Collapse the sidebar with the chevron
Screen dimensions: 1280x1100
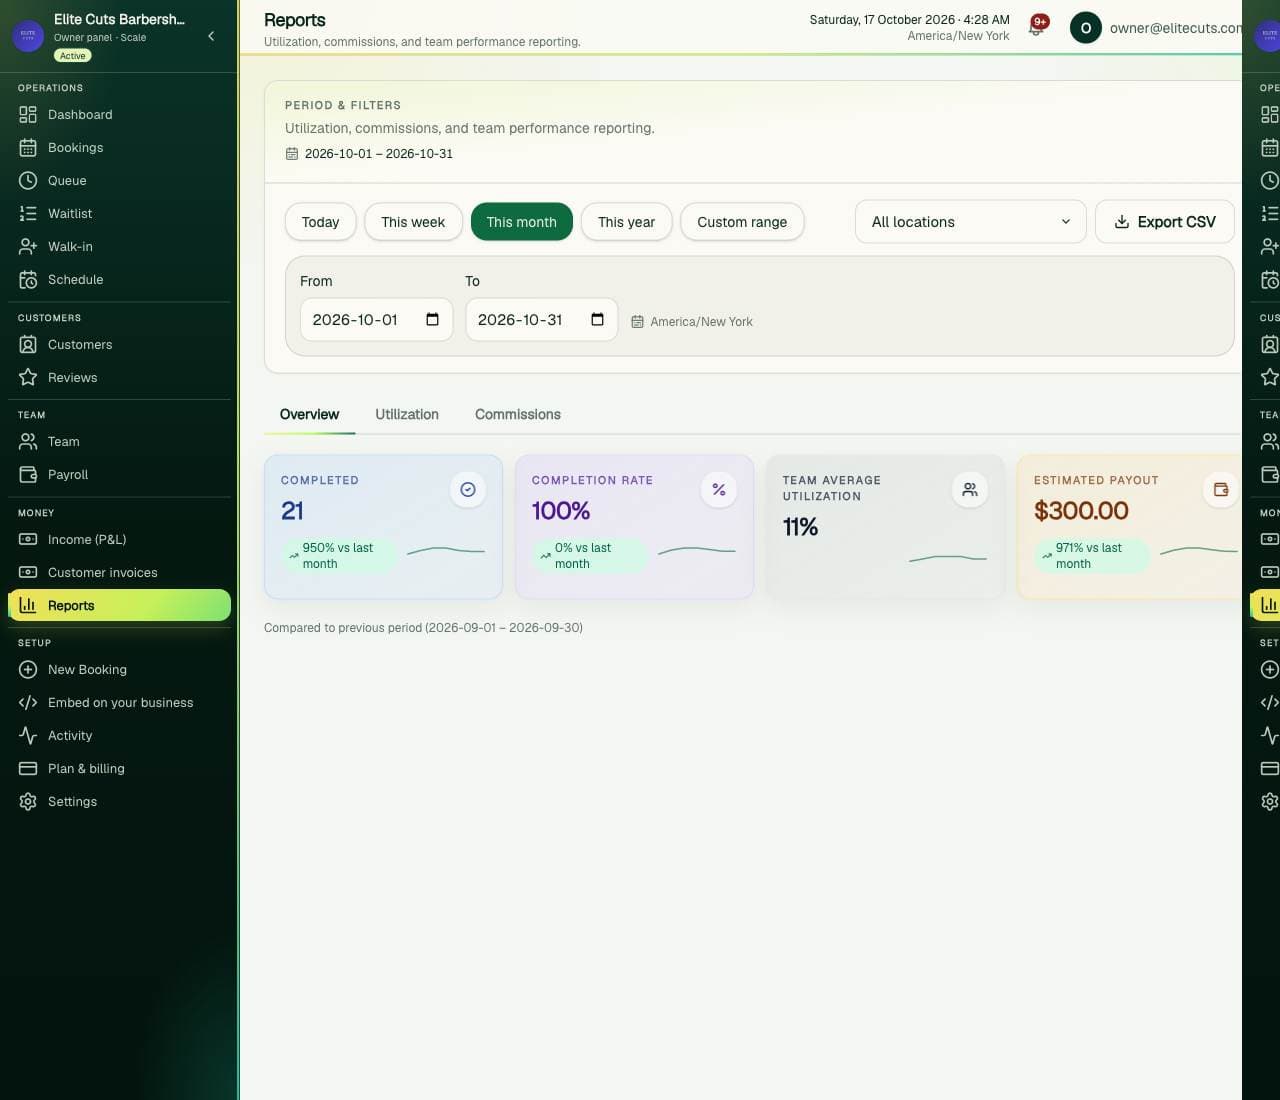click(x=211, y=36)
